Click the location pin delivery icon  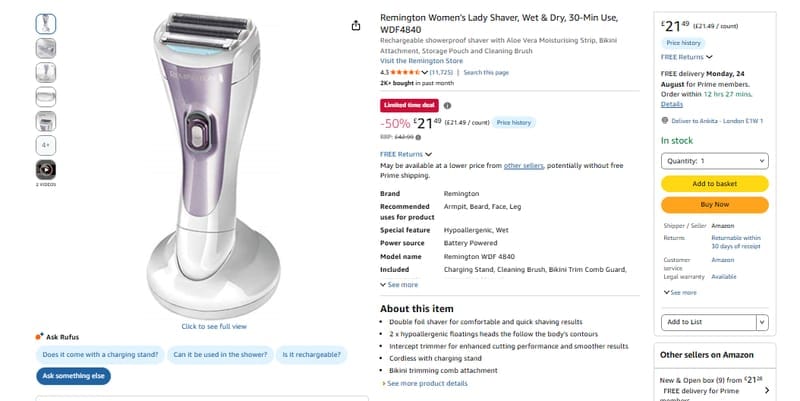[x=665, y=121]
